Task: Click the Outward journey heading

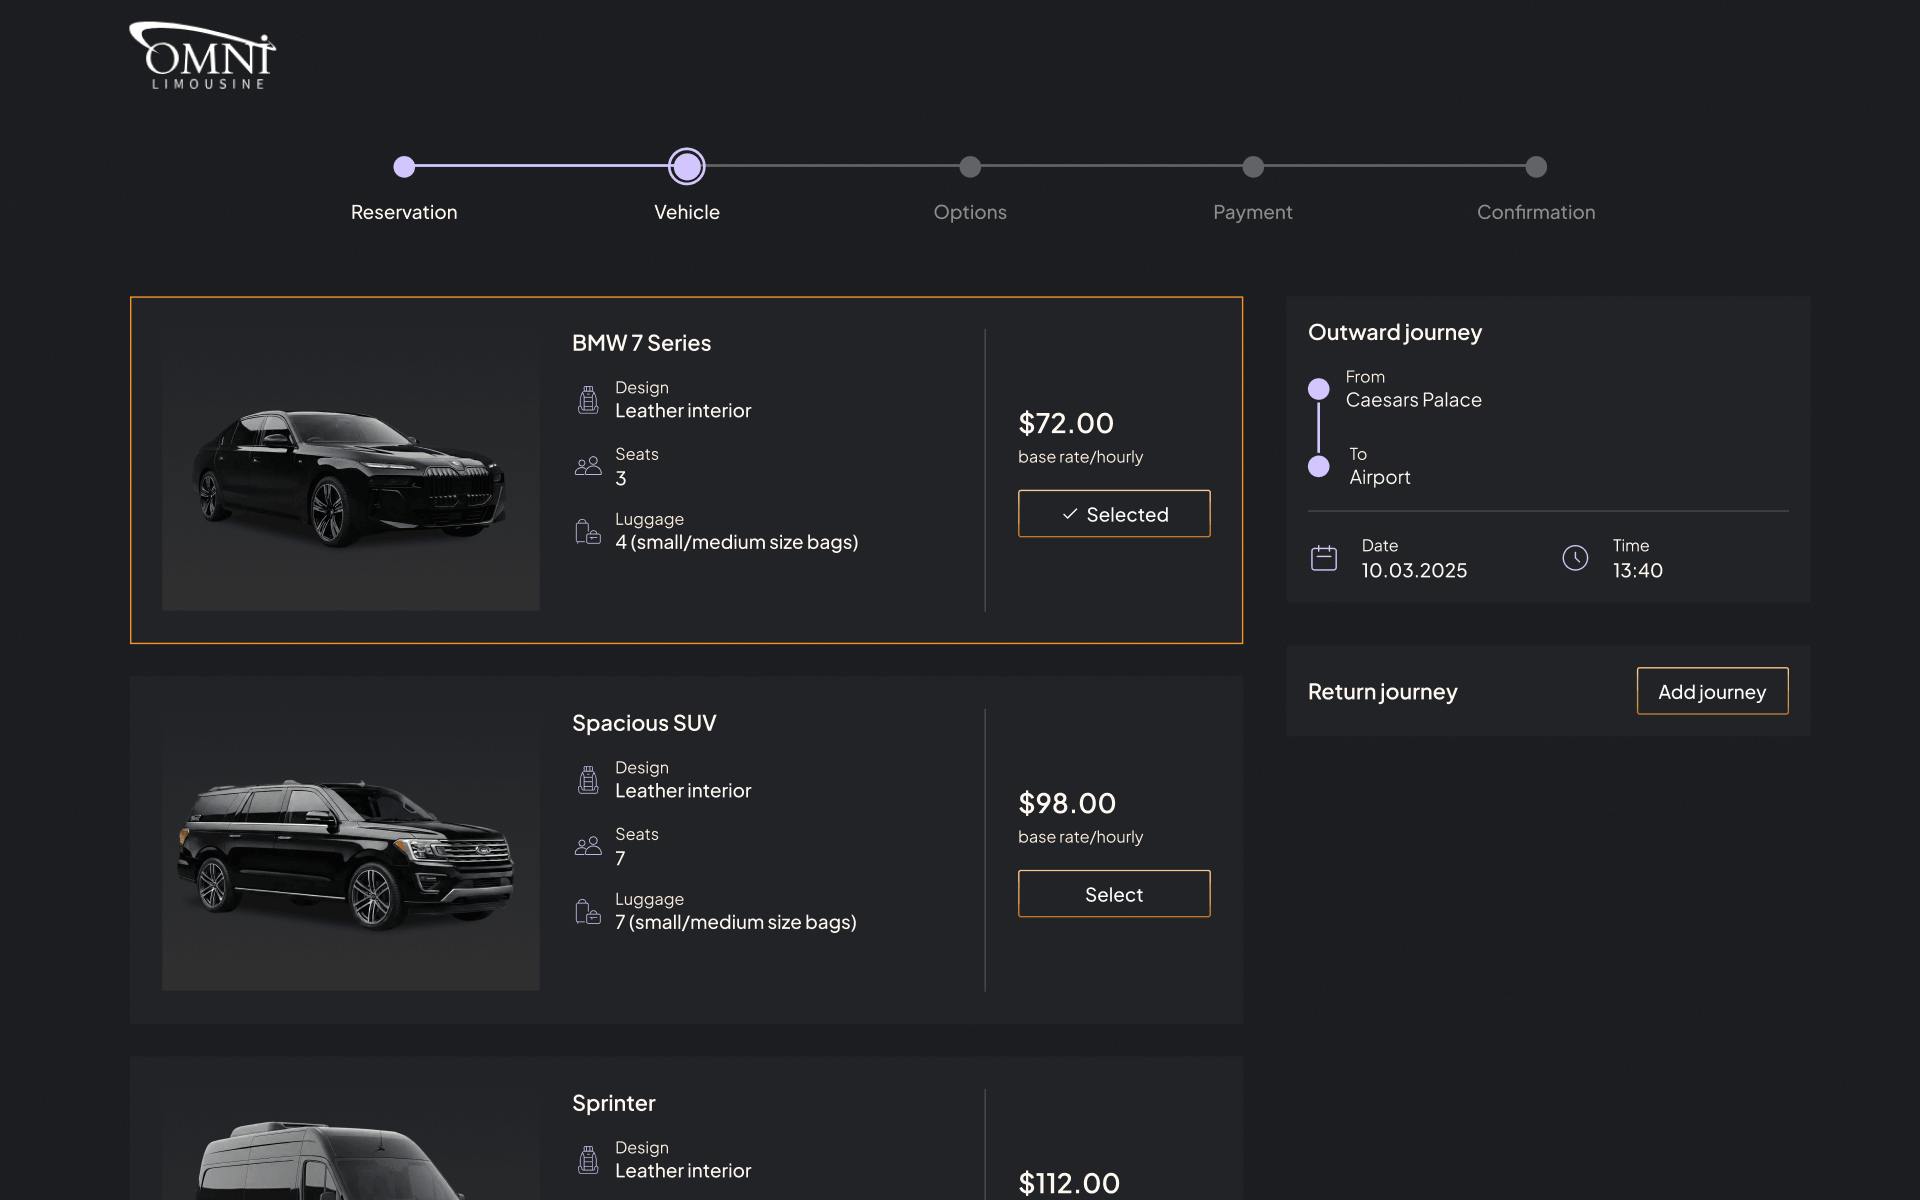Action: 1395,332
